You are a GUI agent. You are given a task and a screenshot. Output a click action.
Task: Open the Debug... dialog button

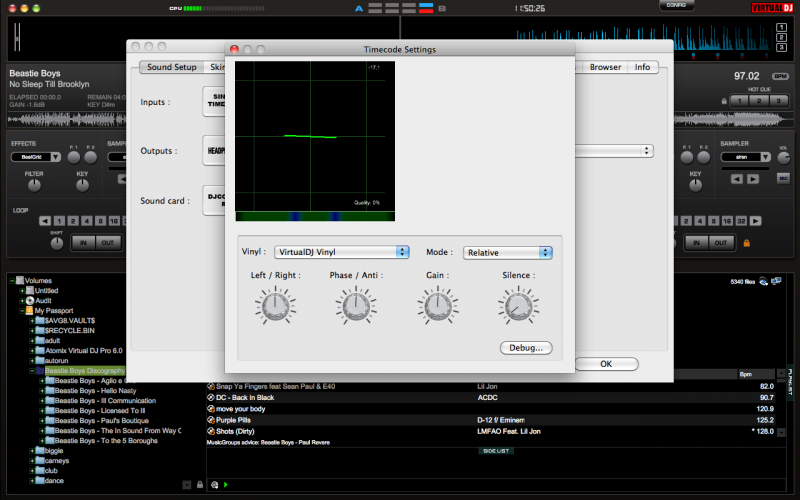point(526,348)
